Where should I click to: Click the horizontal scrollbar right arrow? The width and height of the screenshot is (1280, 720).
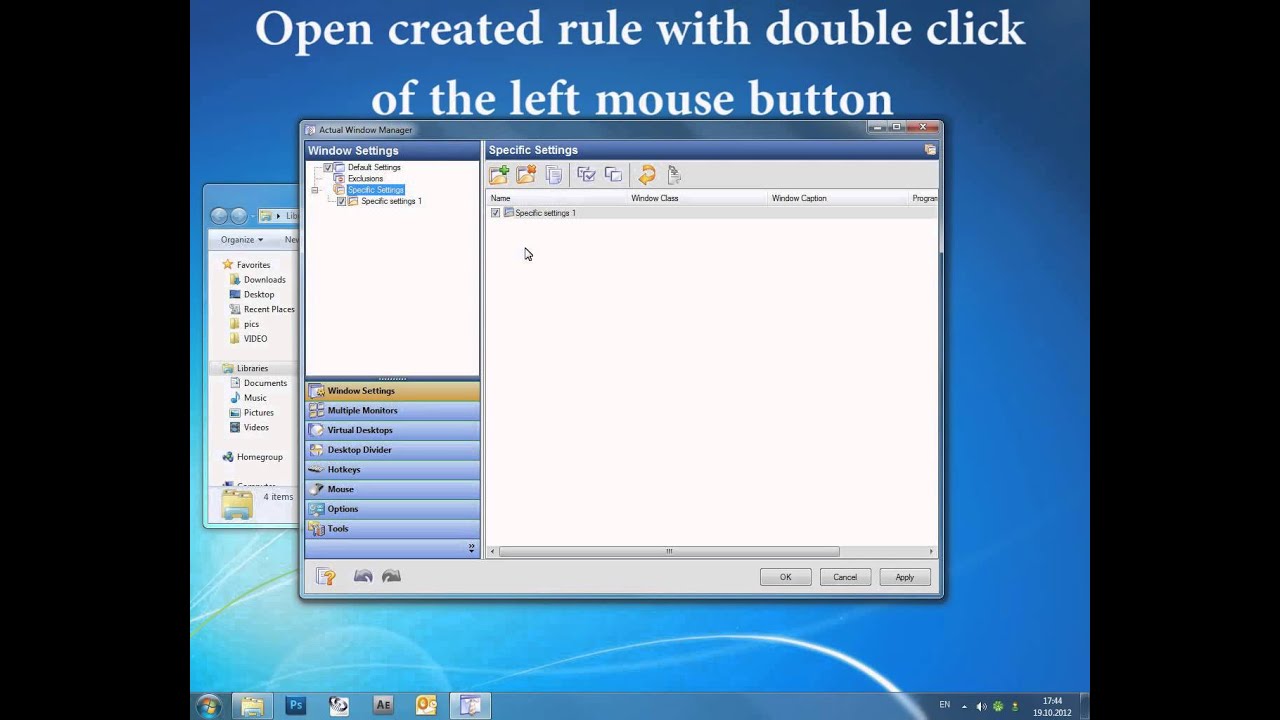tap(931, 551)
